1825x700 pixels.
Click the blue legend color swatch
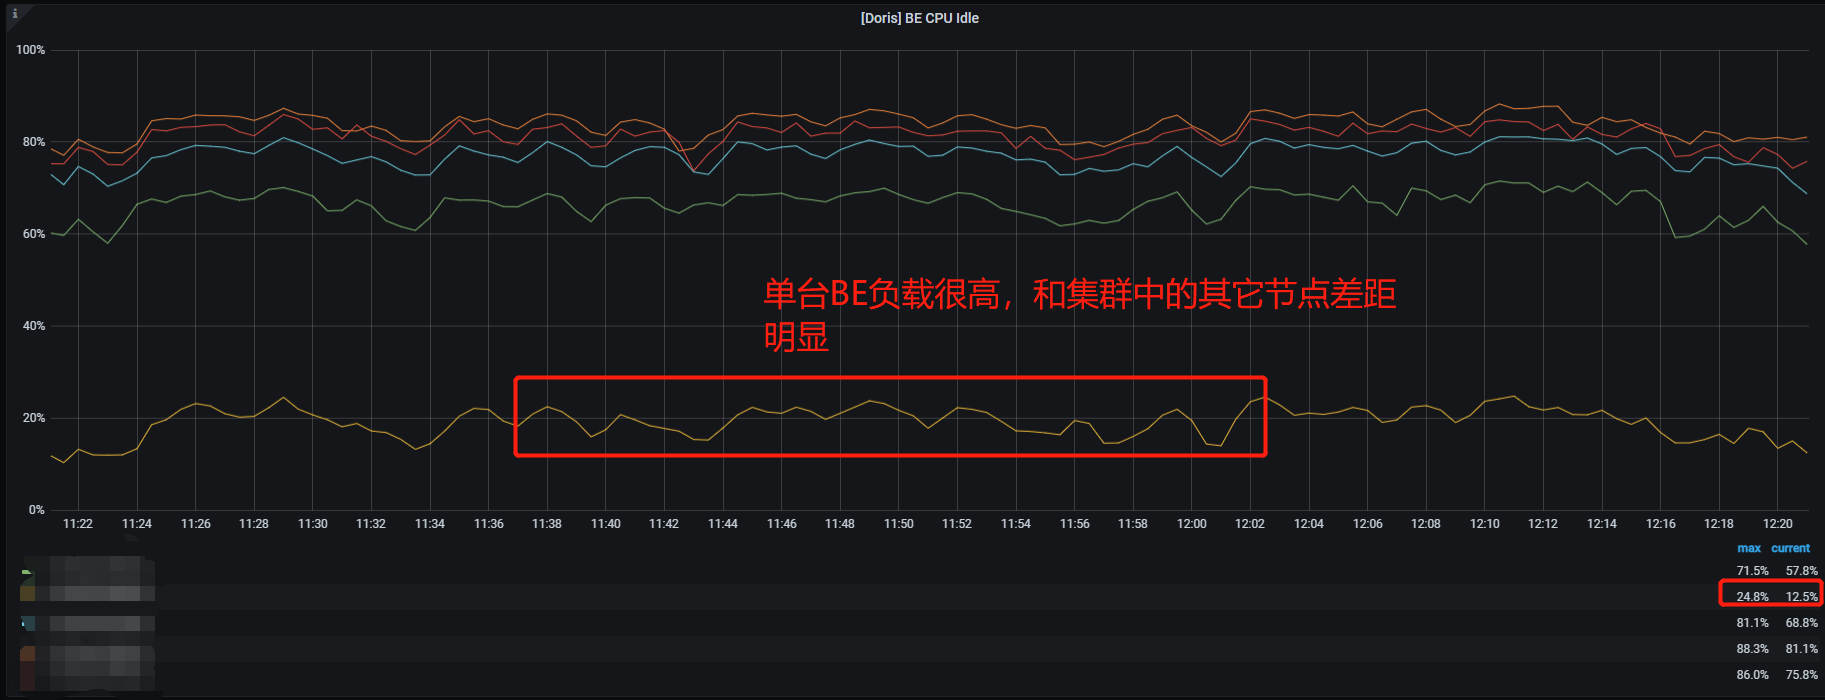(x=27, y=623)
